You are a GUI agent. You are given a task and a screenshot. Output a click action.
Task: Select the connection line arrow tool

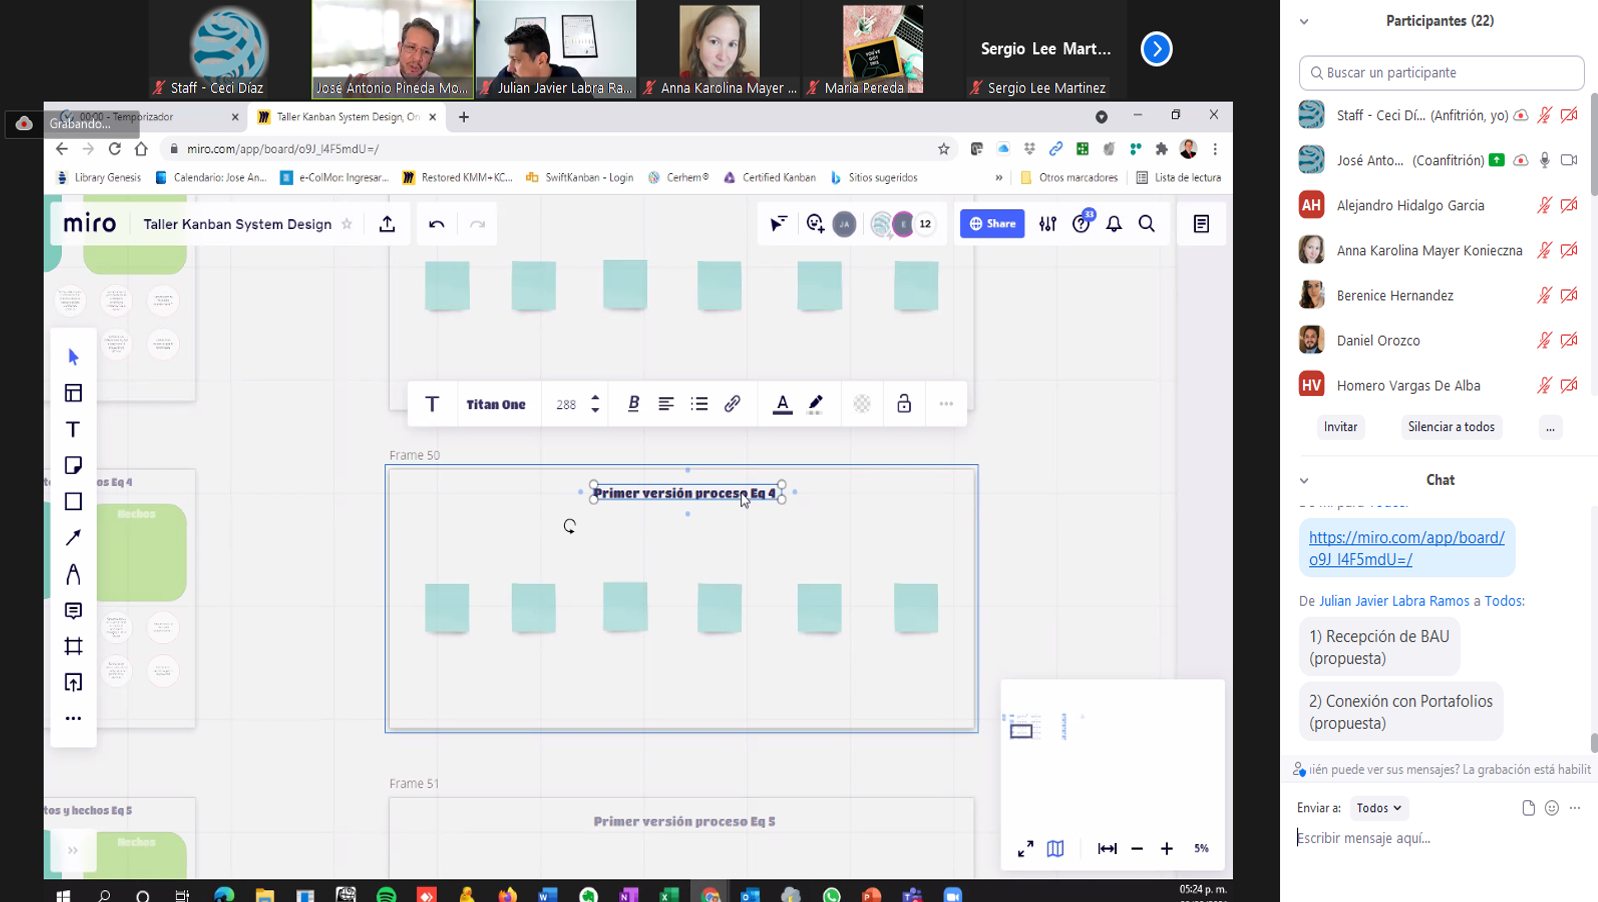[x=73, y=538]
